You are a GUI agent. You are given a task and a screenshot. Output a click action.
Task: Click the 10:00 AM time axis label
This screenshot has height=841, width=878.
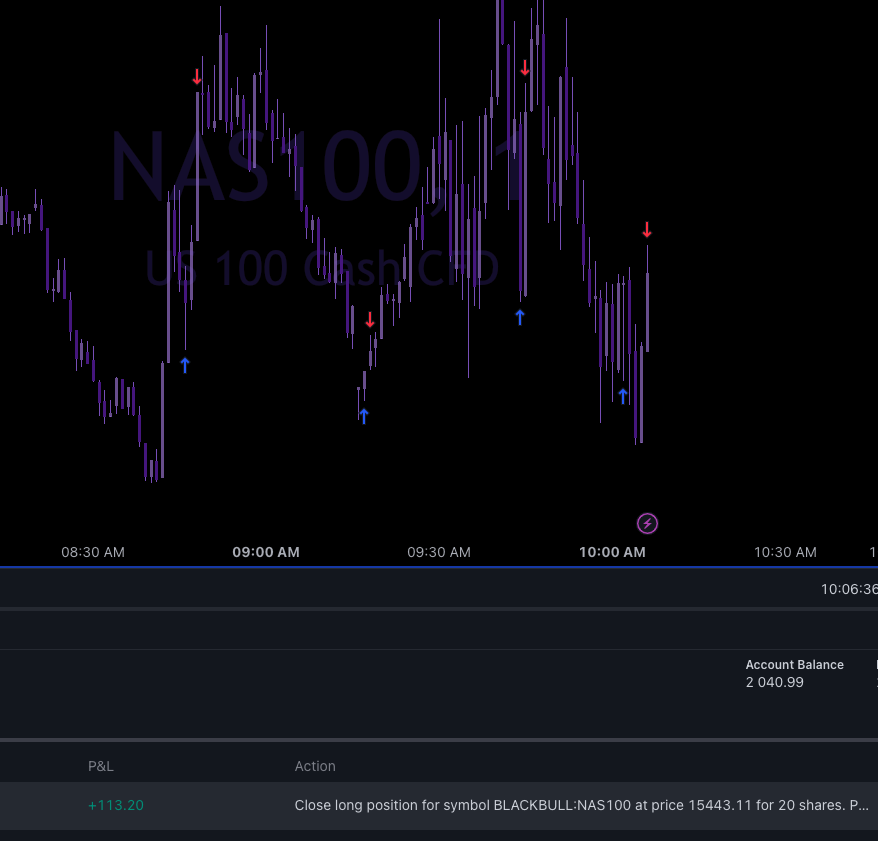pos(612,552)
